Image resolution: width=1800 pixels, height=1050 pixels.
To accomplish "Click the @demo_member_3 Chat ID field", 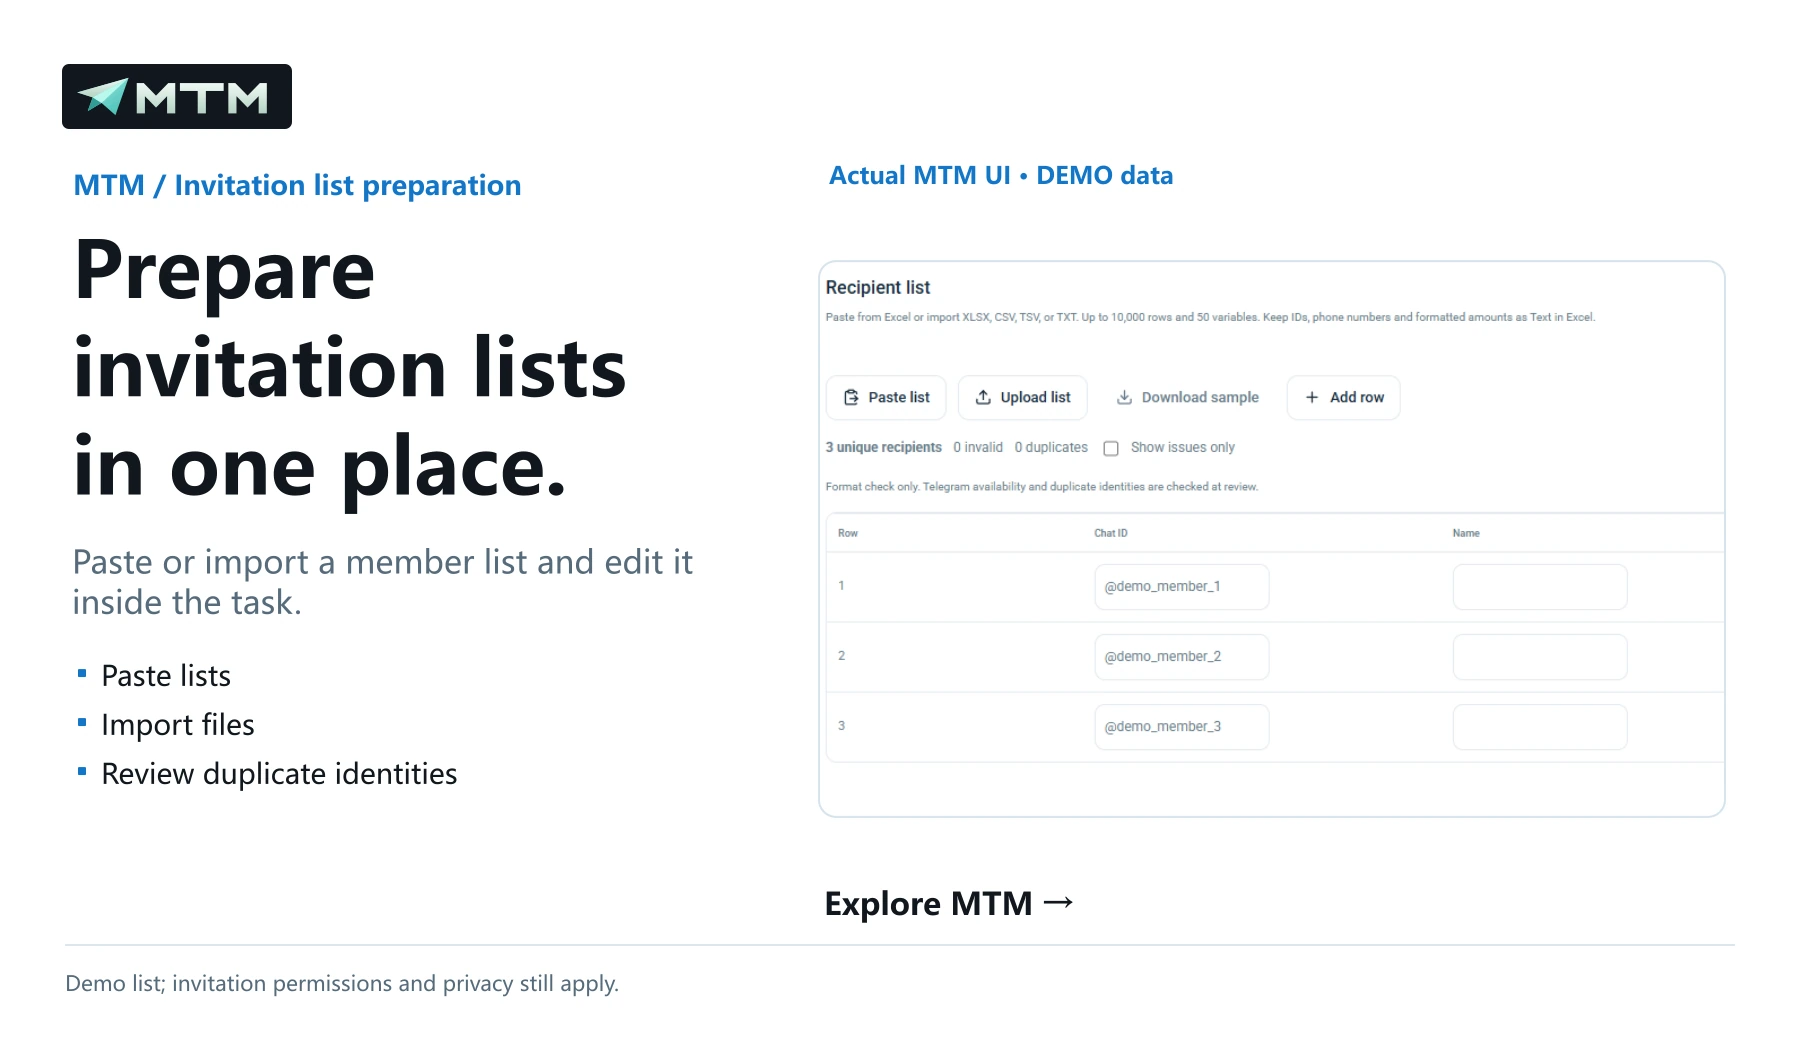I will tap(1181, 727).
